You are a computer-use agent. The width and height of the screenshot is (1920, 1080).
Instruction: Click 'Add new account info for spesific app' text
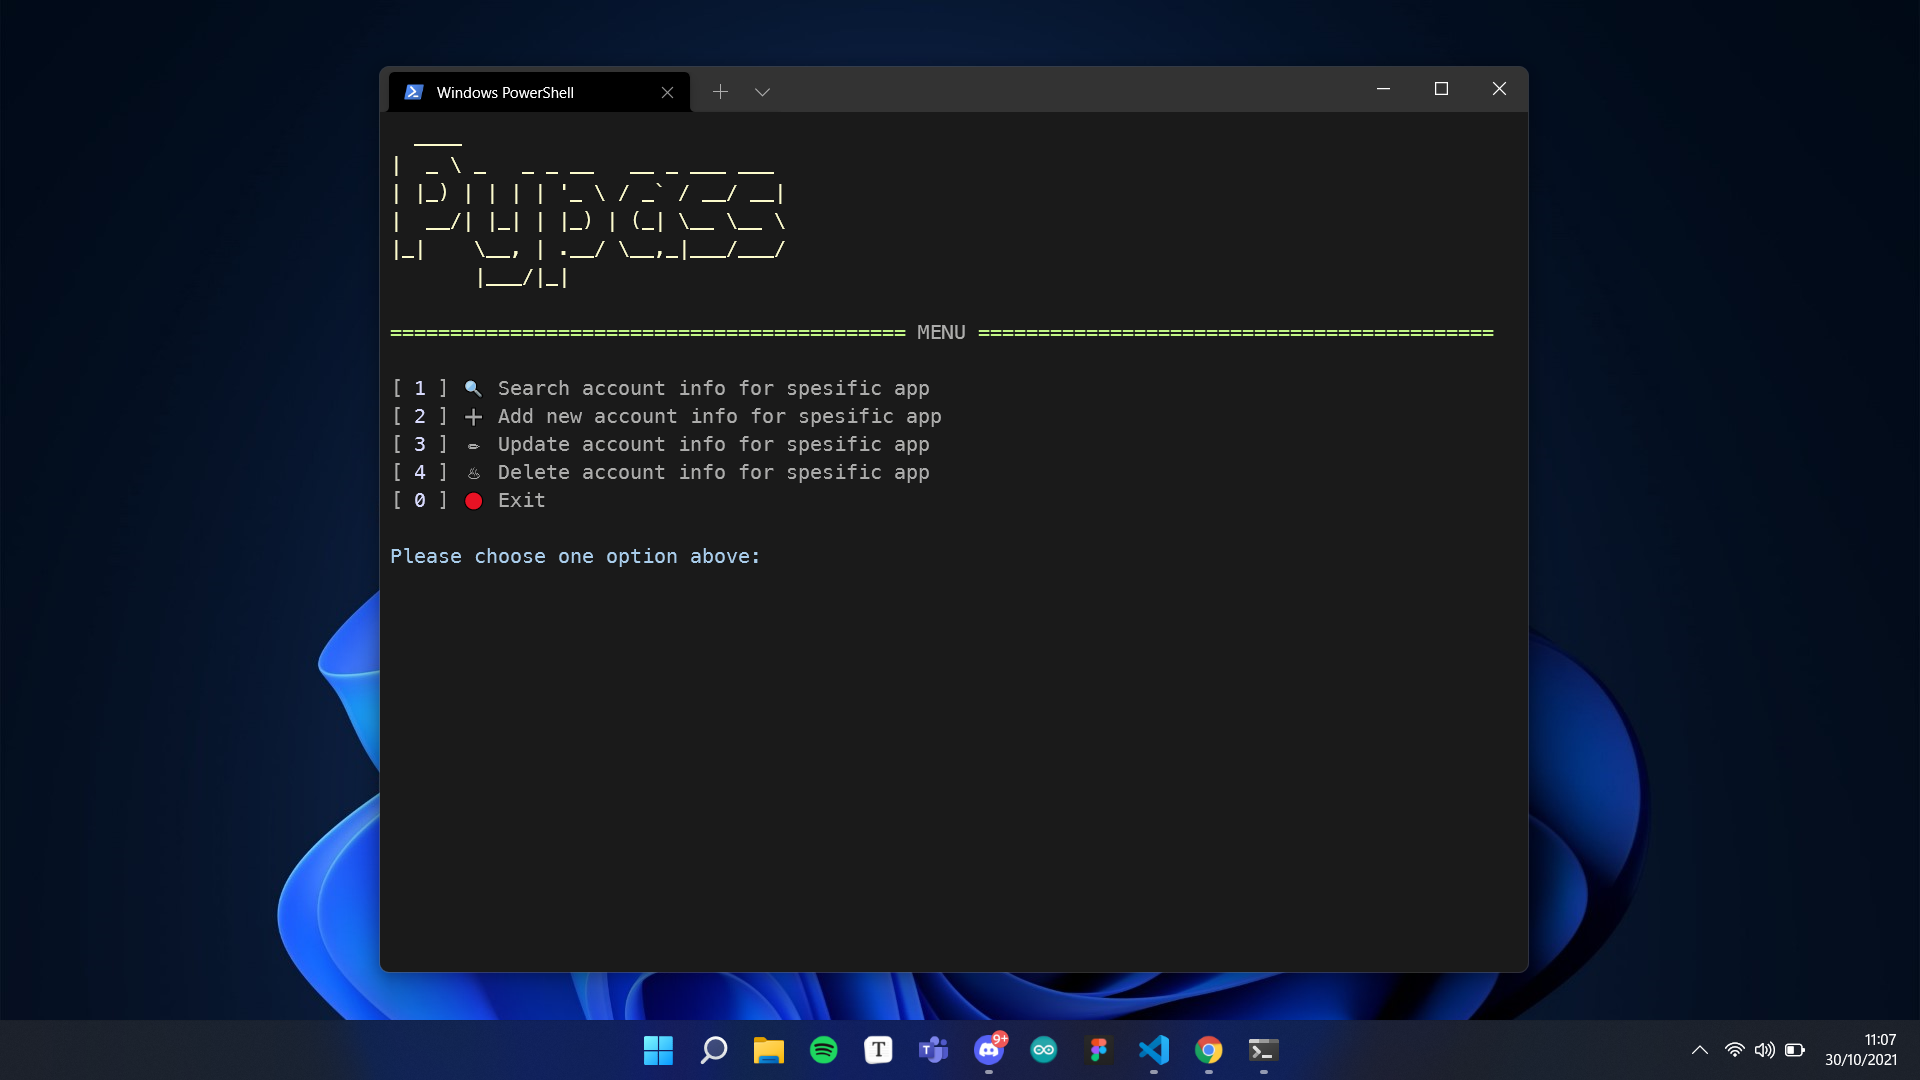(x=720, y=416)
